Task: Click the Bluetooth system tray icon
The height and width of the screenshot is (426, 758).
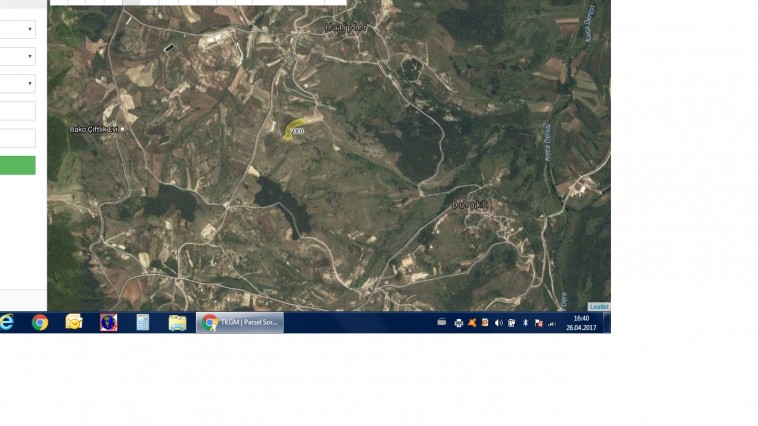Action: coord(525,323)
